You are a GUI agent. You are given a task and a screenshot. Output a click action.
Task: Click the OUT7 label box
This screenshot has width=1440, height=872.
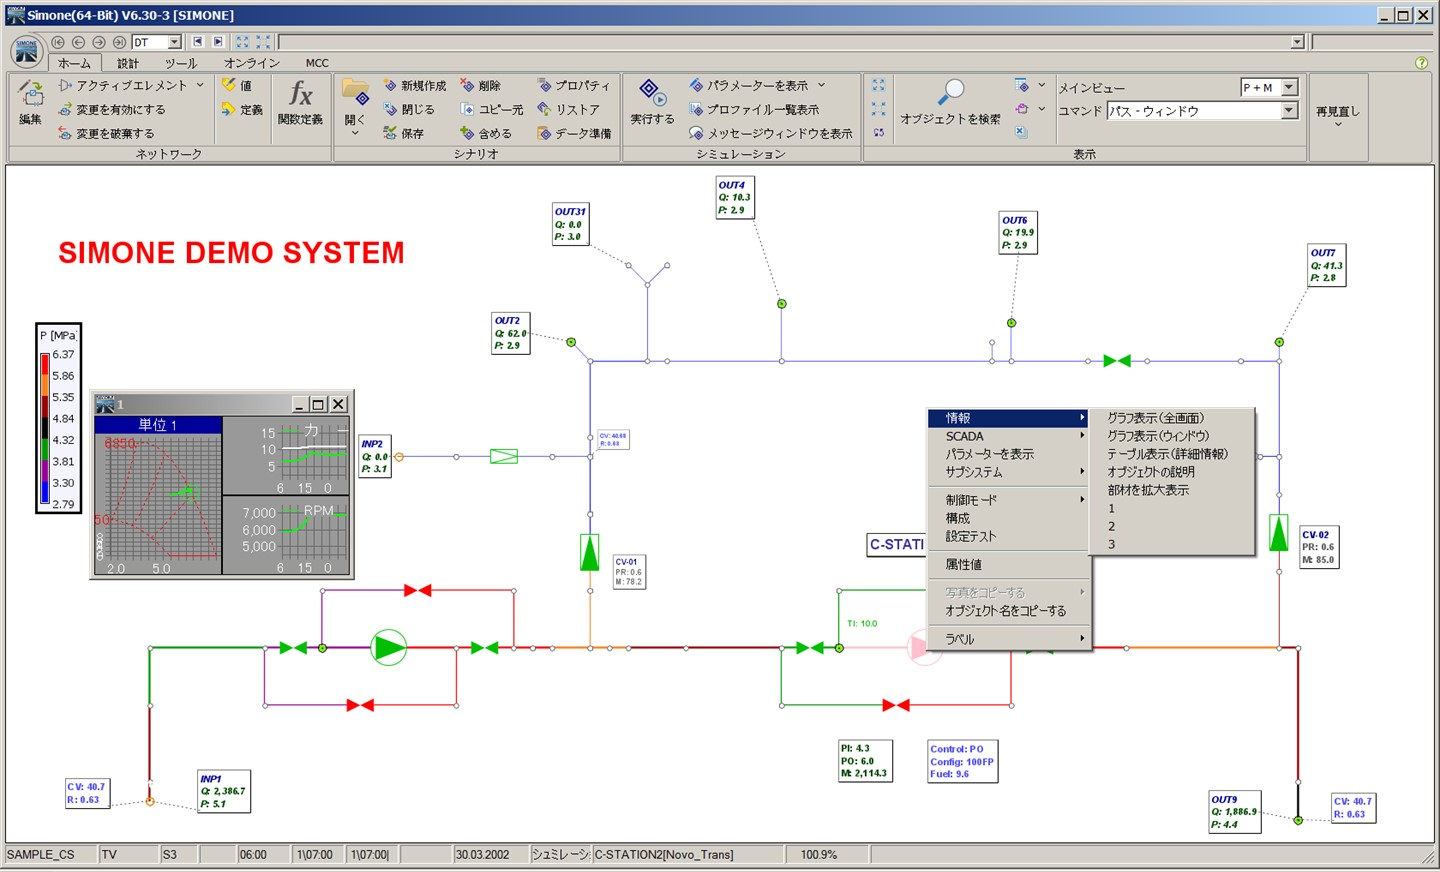[1327, 266]
